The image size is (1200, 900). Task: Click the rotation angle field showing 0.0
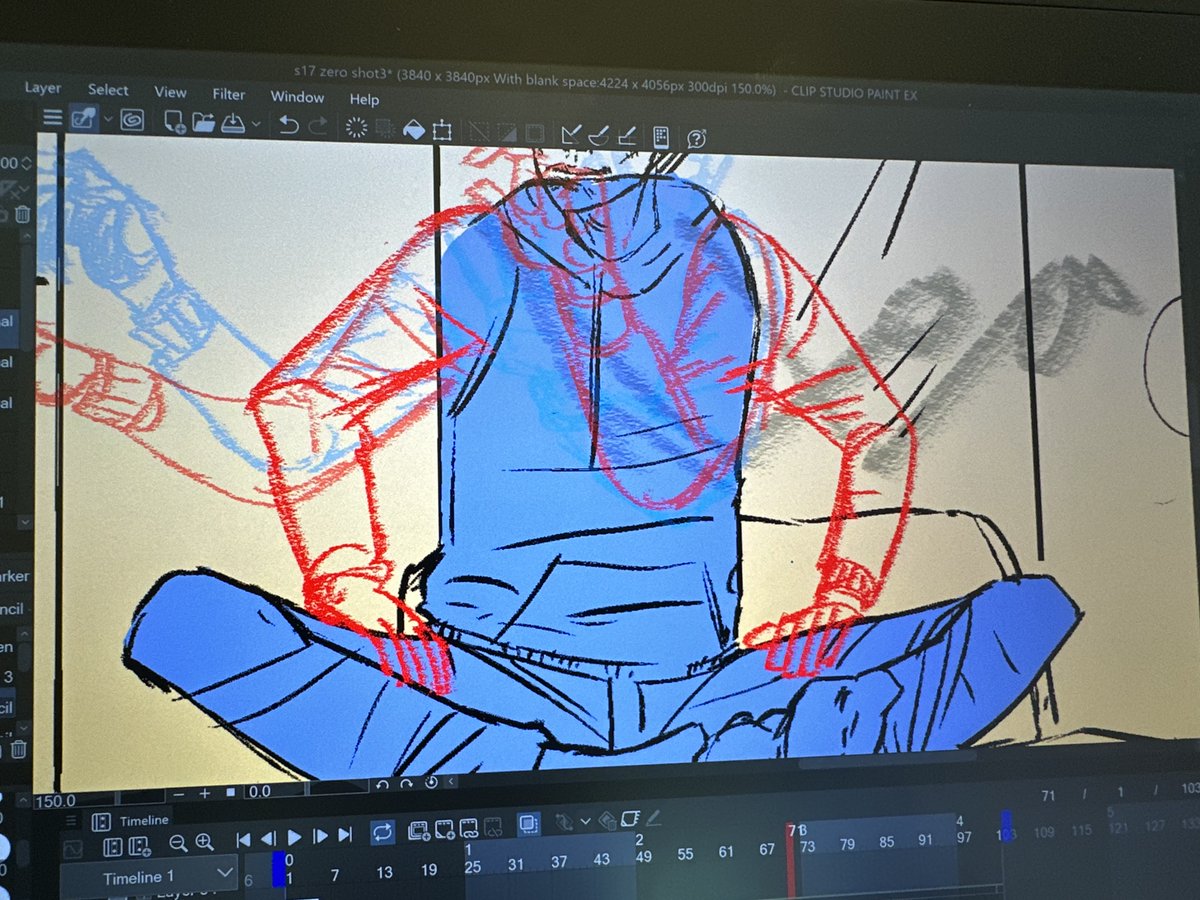tap(273, 791)
